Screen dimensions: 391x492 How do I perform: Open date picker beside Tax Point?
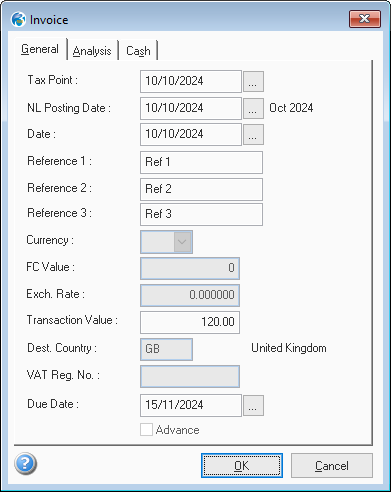253,81
